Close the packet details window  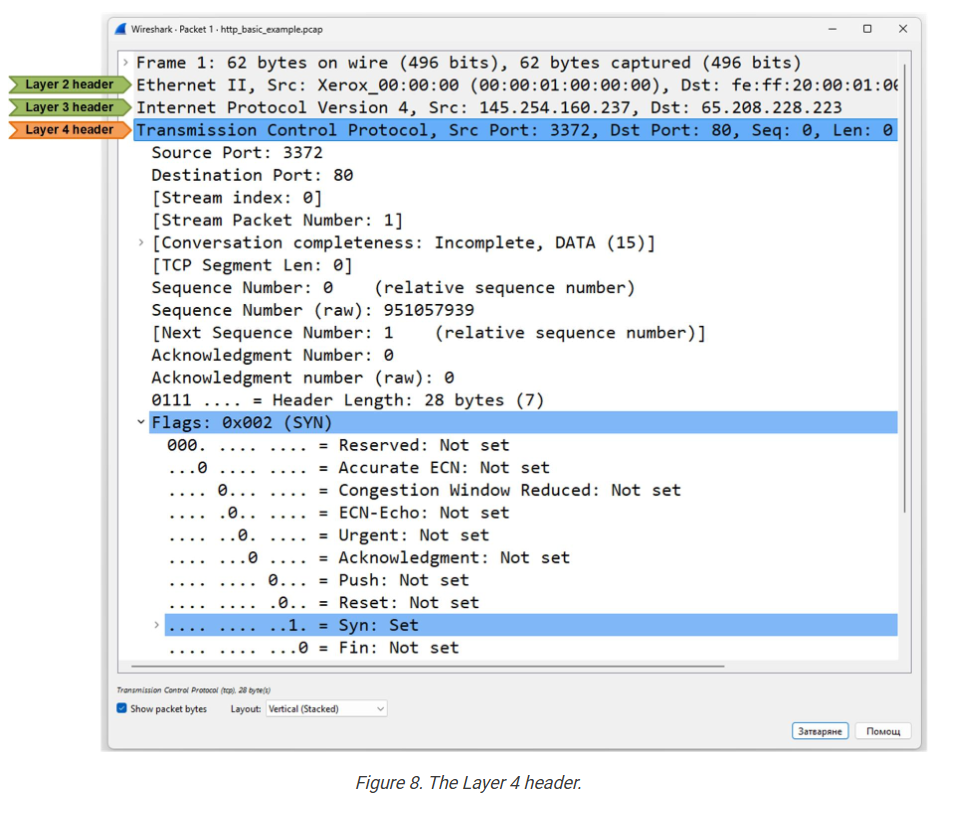tap(902, 29)
